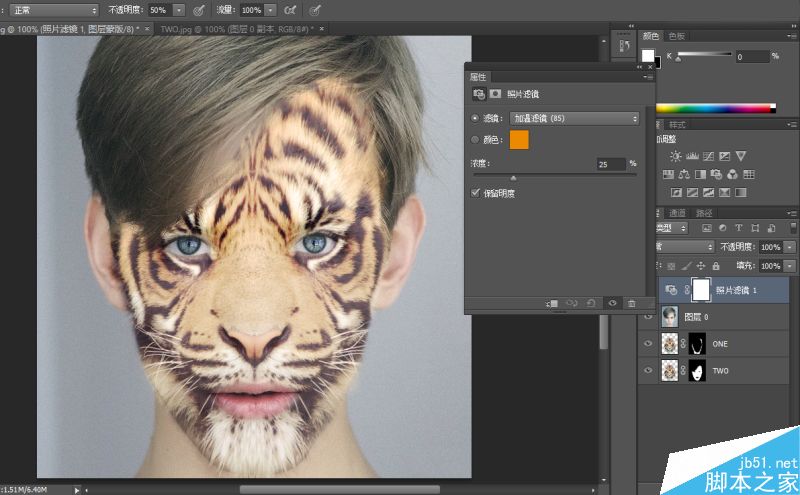Open the blend mode dropdown in options bar
The width and height of the screenshot is (800, 495).
pos(54,10)
